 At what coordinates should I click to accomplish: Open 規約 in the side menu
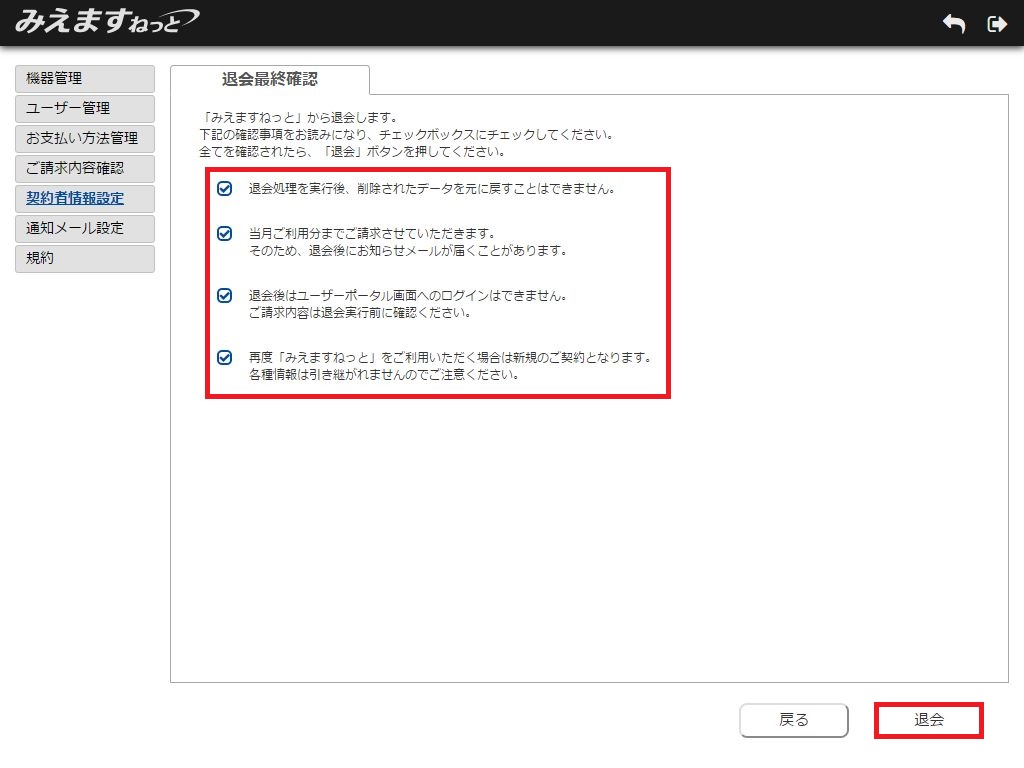pyautogui.click(x=85, y=259)
